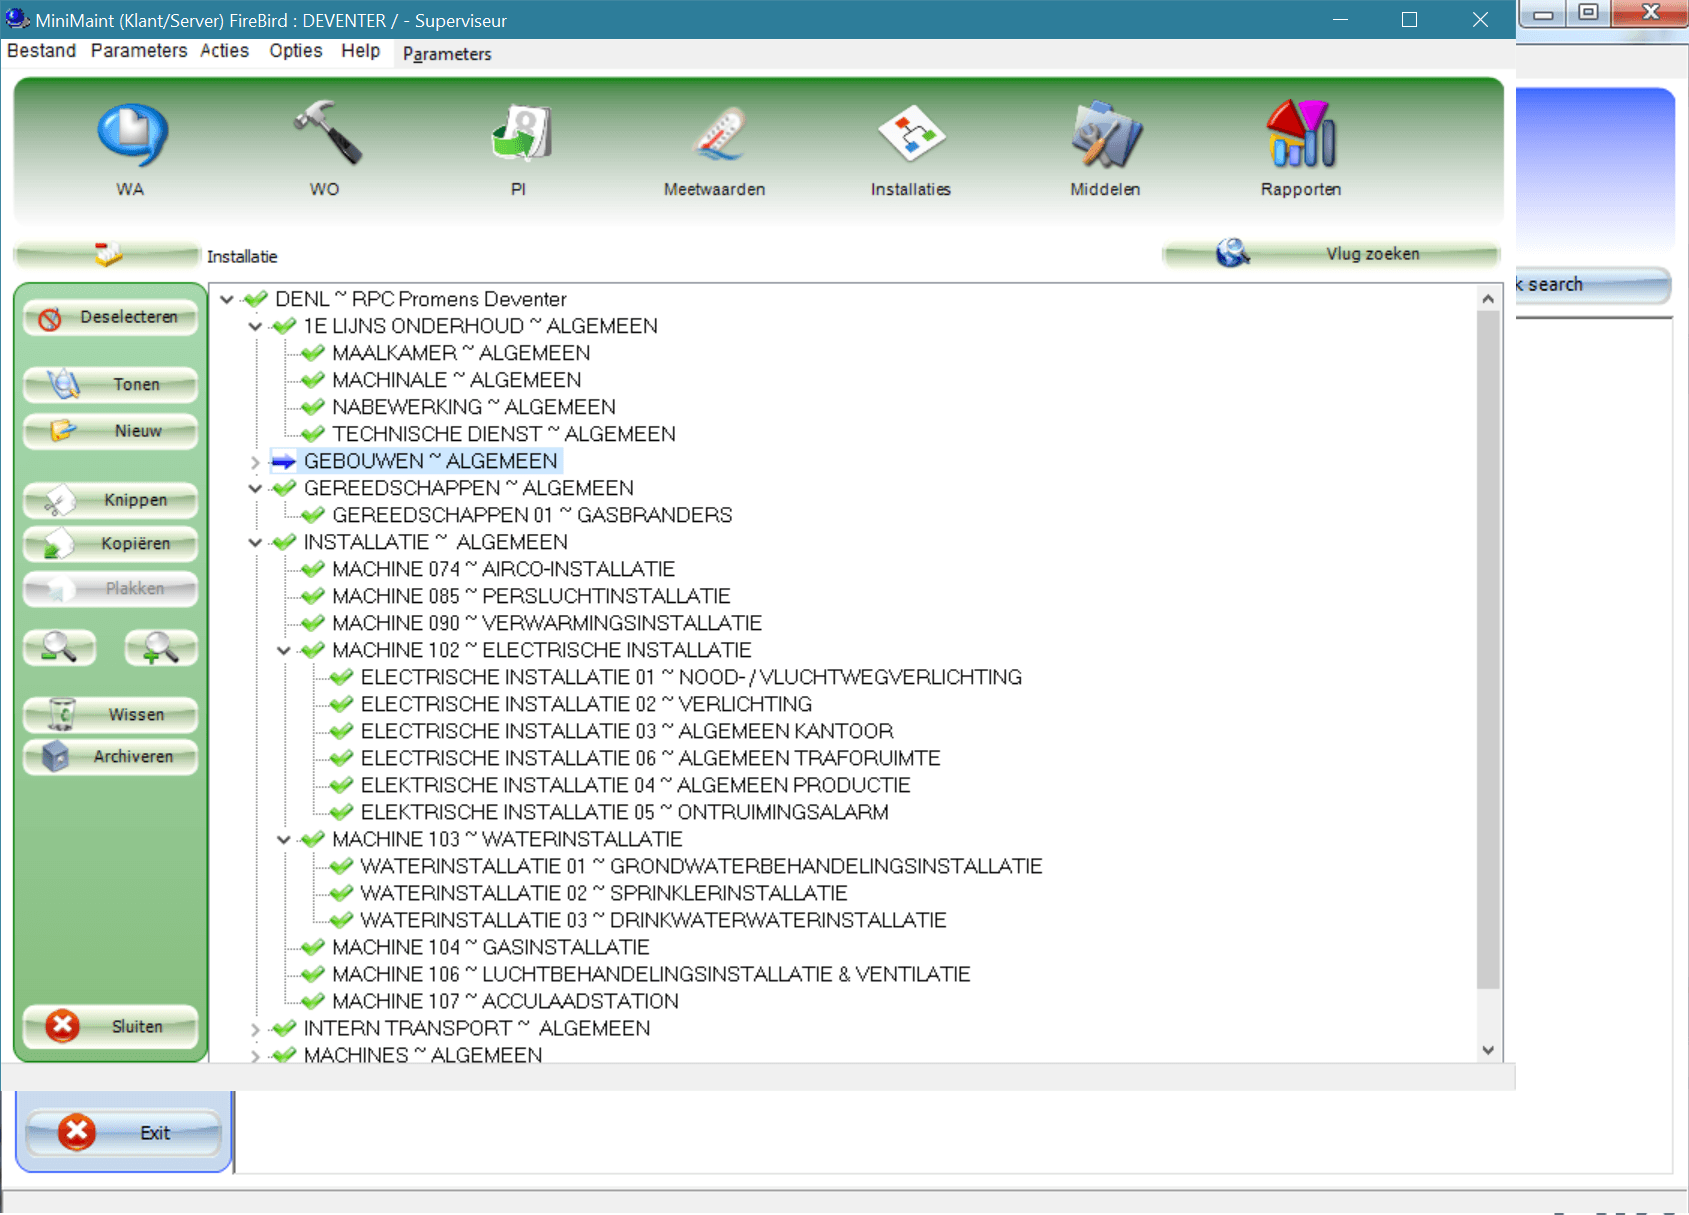The width and height of the screenshot is (1689, 1215).
Task: Click the Exit button
Action: pyautogui.click(x=123, y=1132)
